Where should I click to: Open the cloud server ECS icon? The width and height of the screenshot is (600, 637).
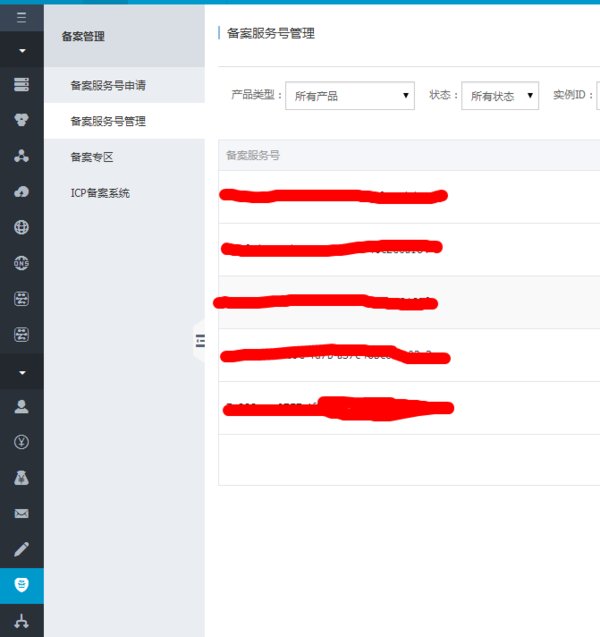coord(22,84)
